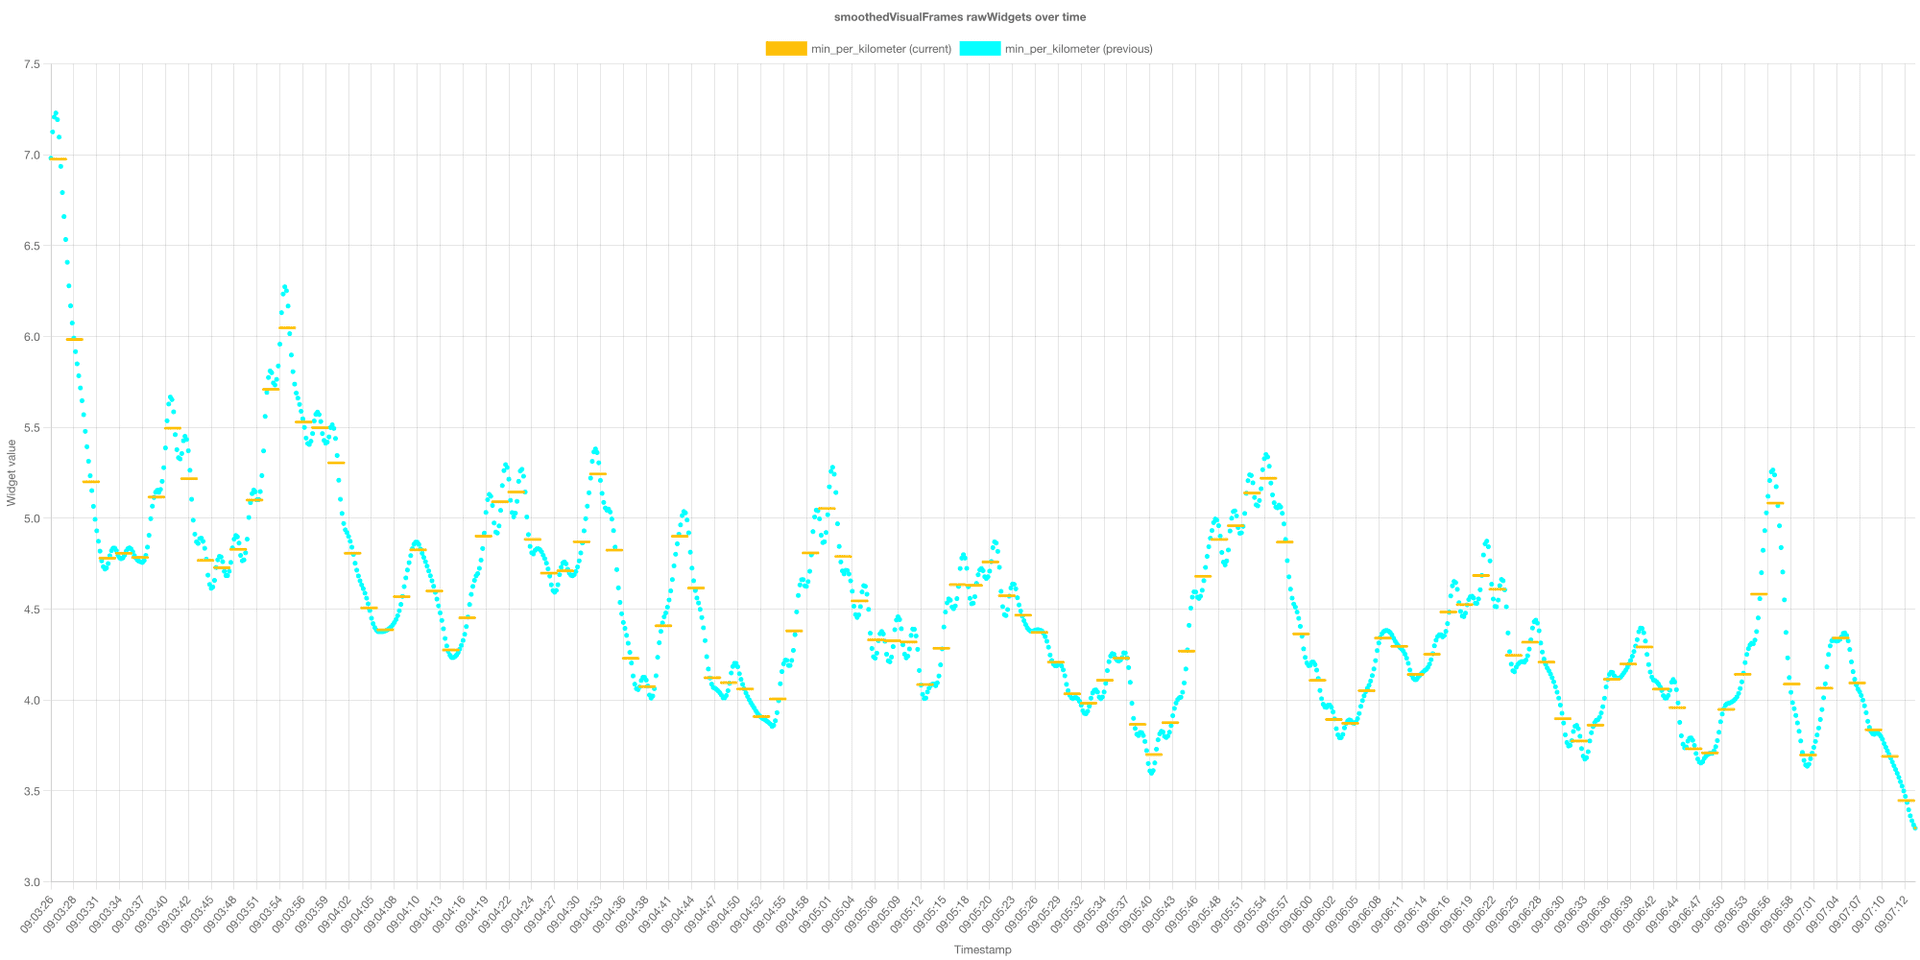Image resolution: width=1920 pixels, height=960 pixels.
Task: Click the orange marker near value 6.0 at 09:03:28
Action: click(73, 338)
